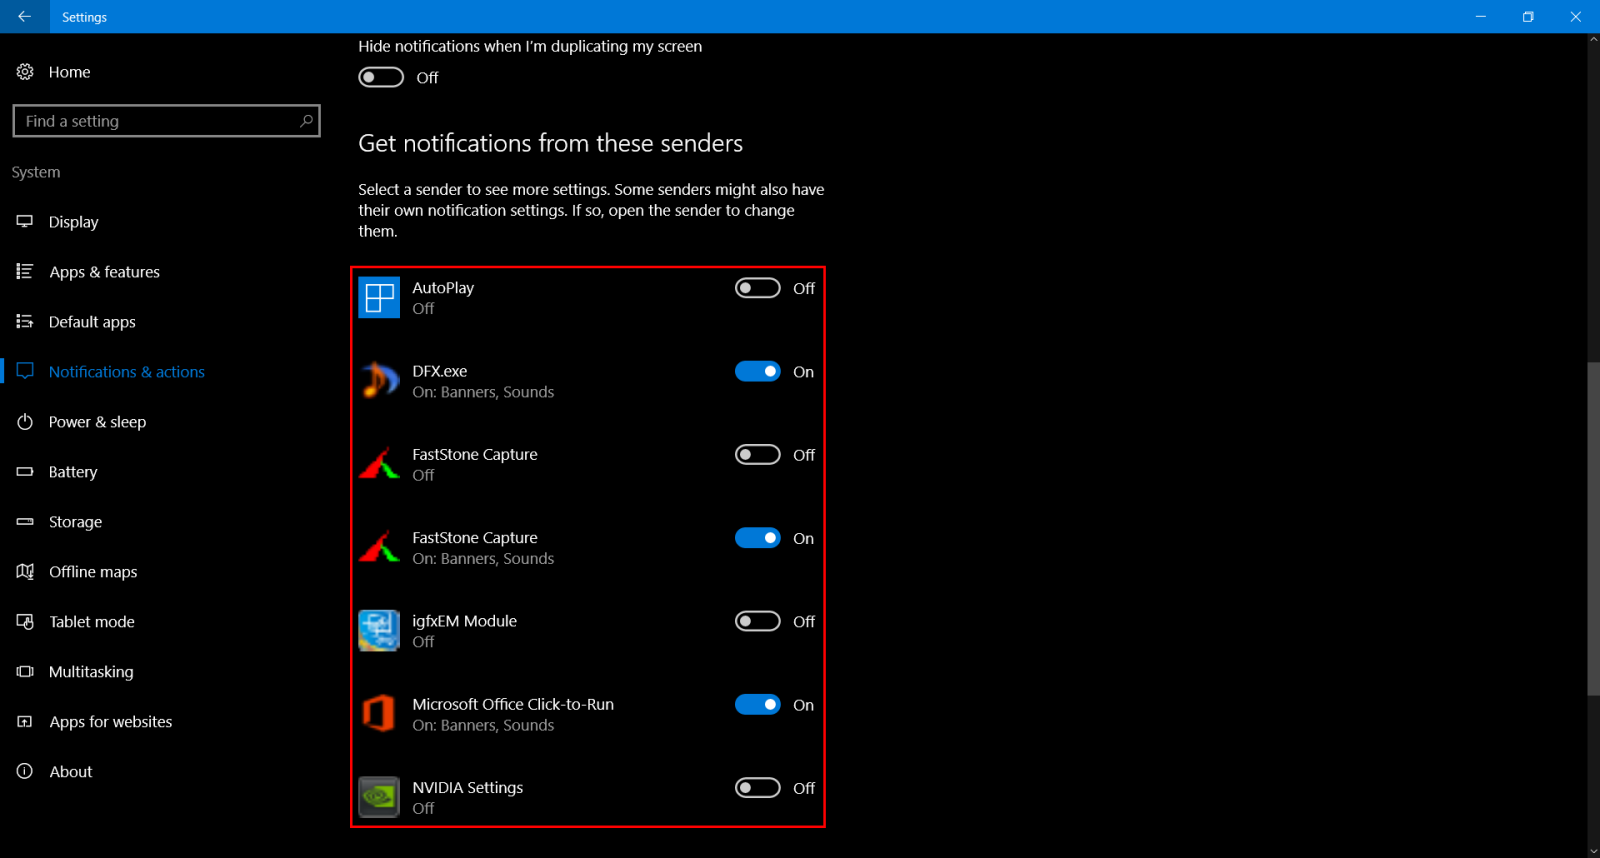Screen dimensions: 1600x858
Task: Click the igfxEM Module icon
Action: point(379,631)
